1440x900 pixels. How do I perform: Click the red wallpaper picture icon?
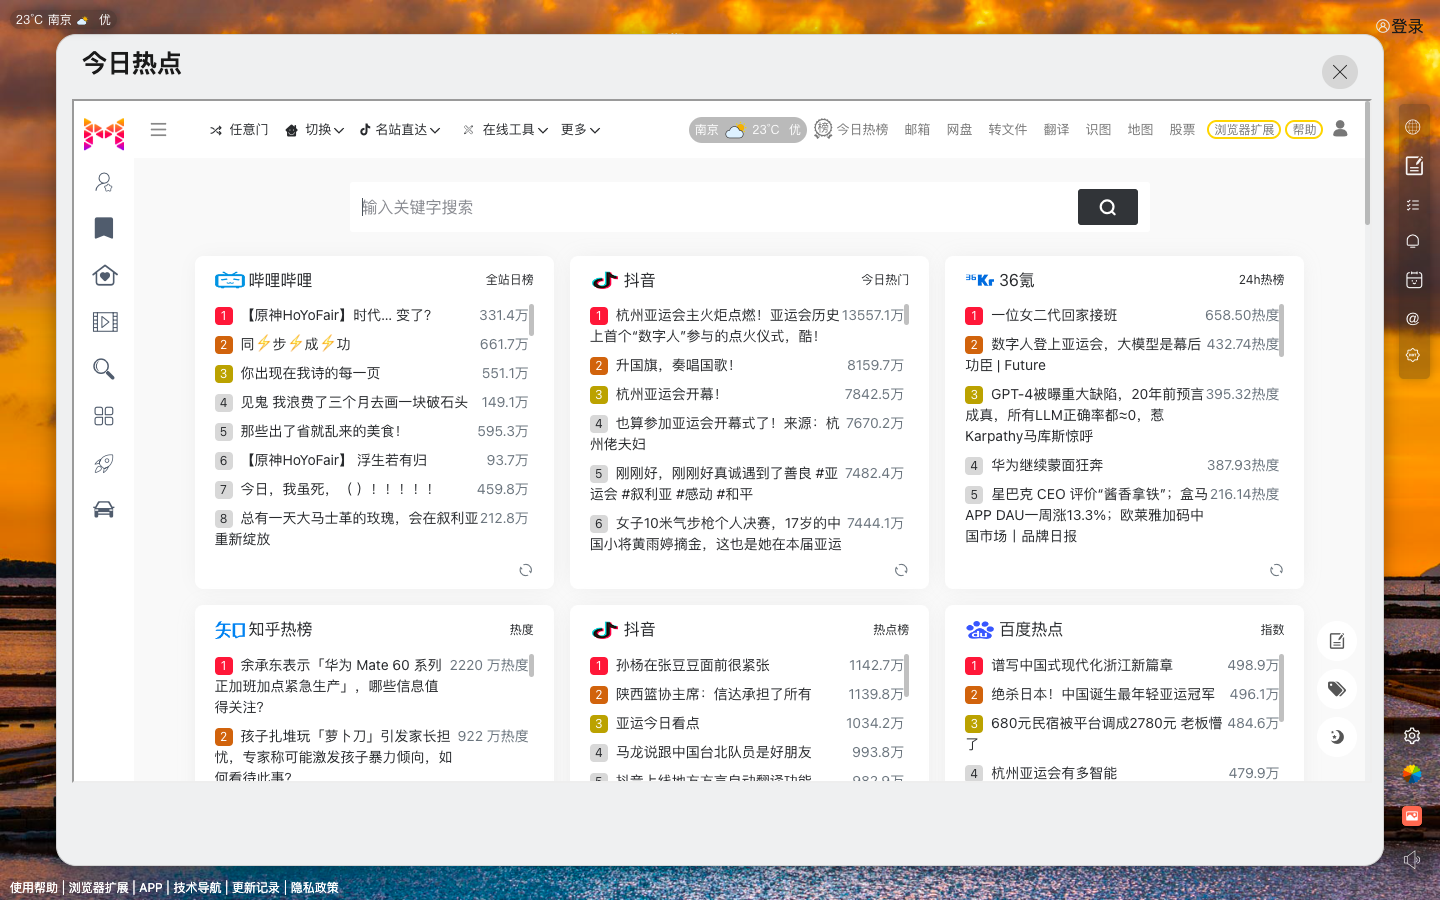point(1412,816)
